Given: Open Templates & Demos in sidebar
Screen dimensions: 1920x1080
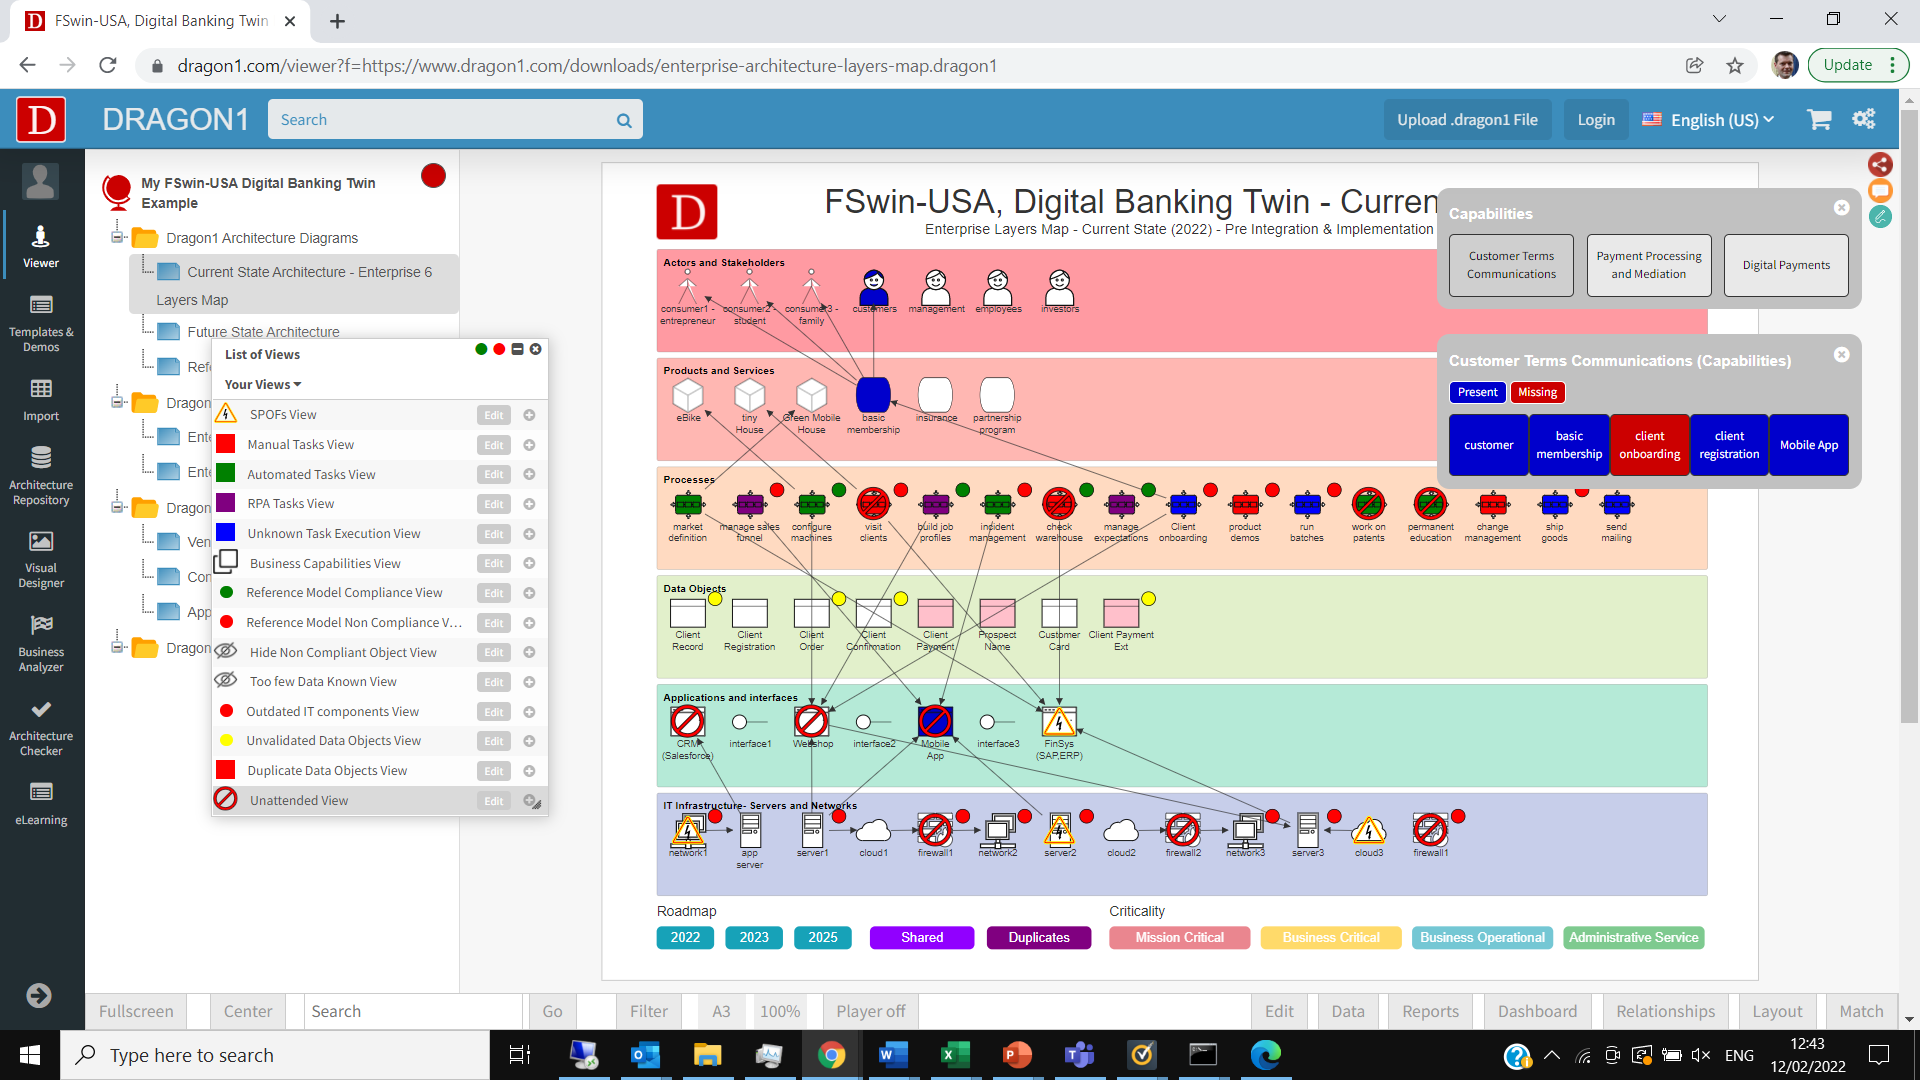Looking at the screenshot, I should (x=41, y=324).
